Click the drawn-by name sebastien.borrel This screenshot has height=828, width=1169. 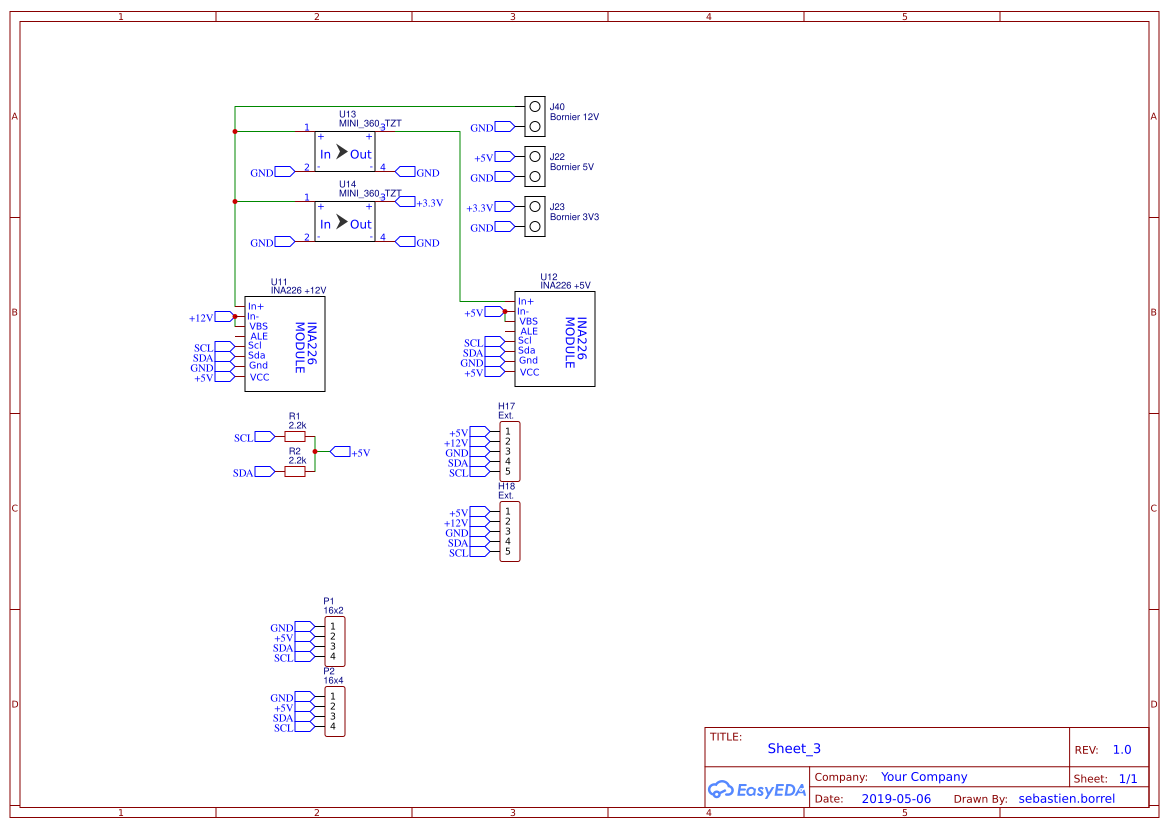[1066, 799]
